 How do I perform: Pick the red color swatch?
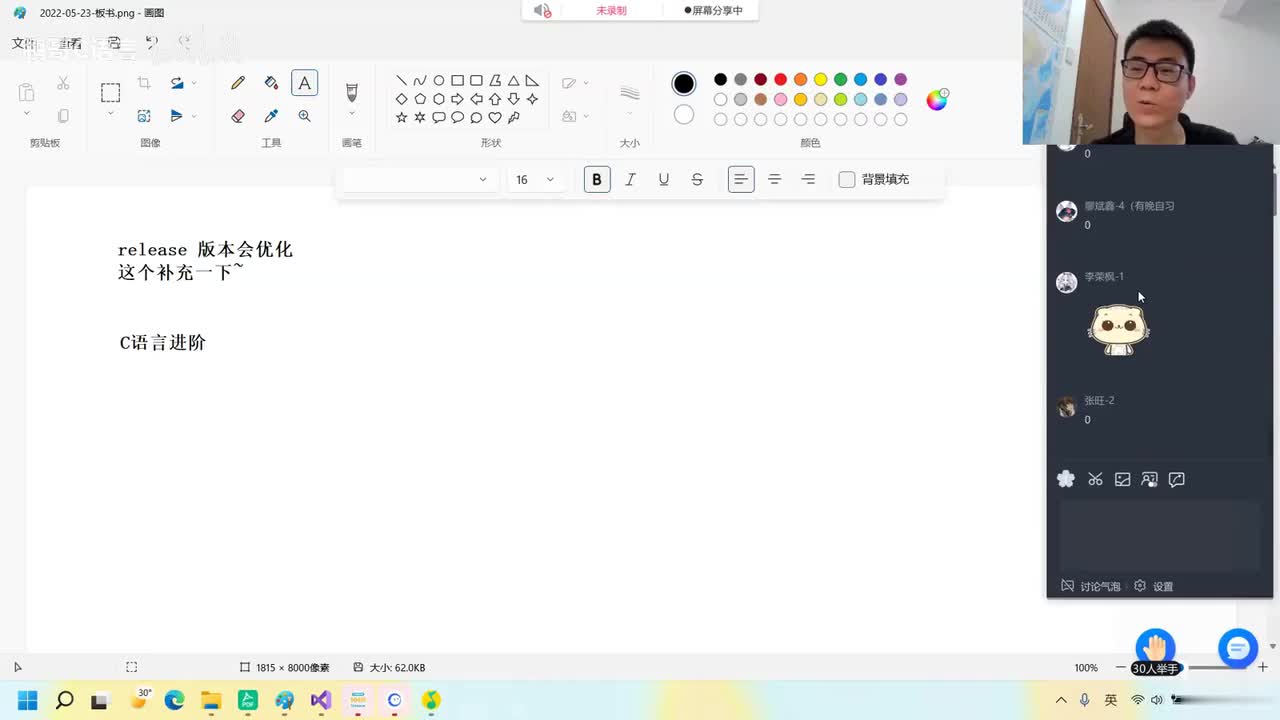coord(780,79)
